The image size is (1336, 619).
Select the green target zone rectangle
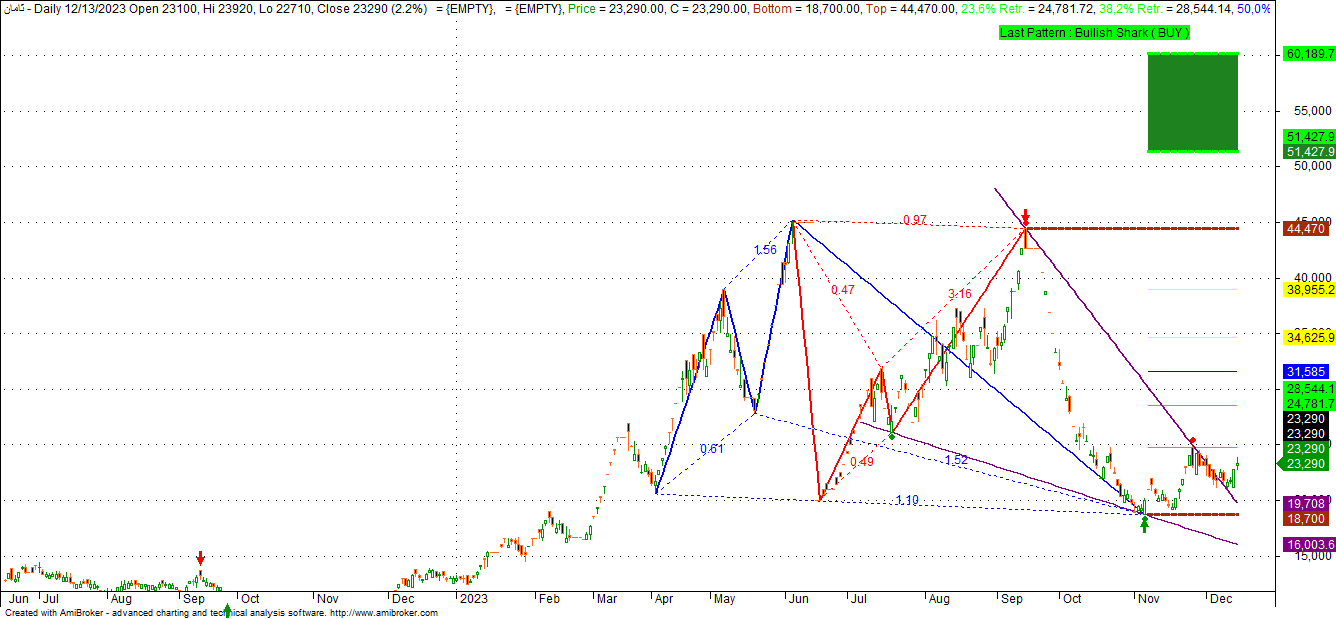click(1193, 102)
